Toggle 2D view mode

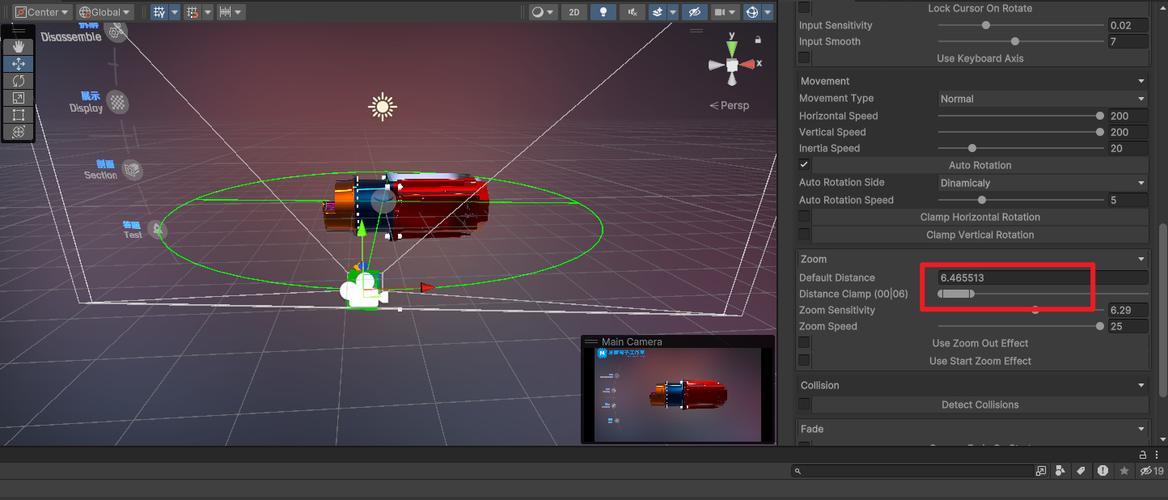(573, 12)
